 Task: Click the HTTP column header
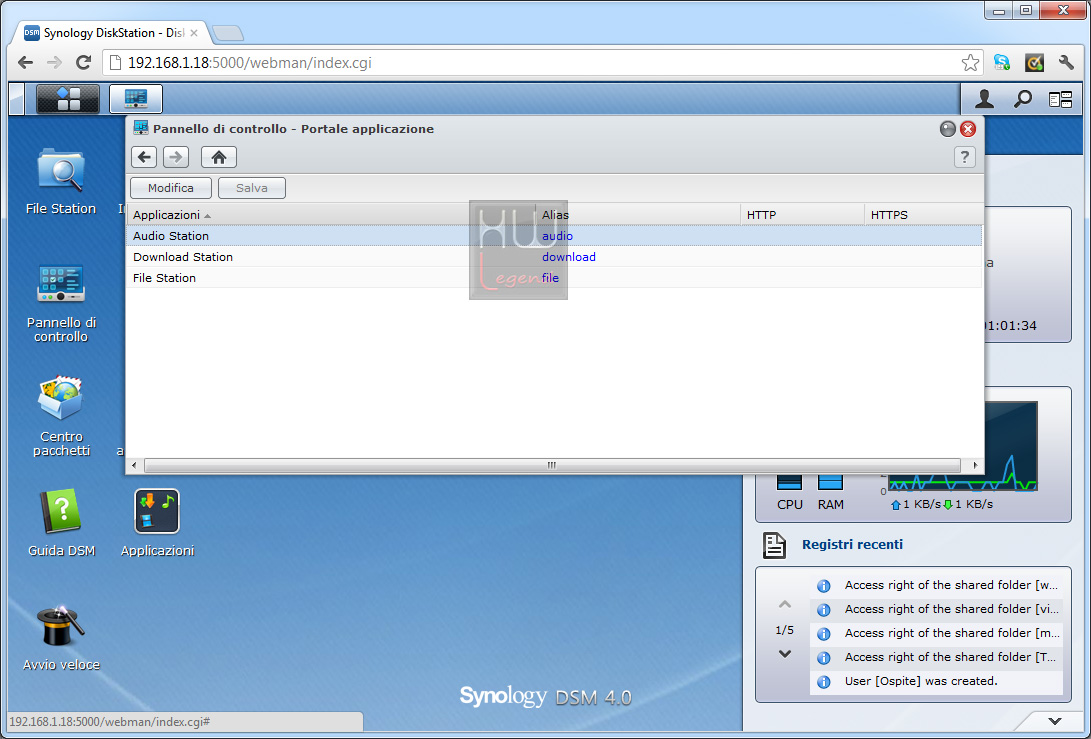[802, 215]
